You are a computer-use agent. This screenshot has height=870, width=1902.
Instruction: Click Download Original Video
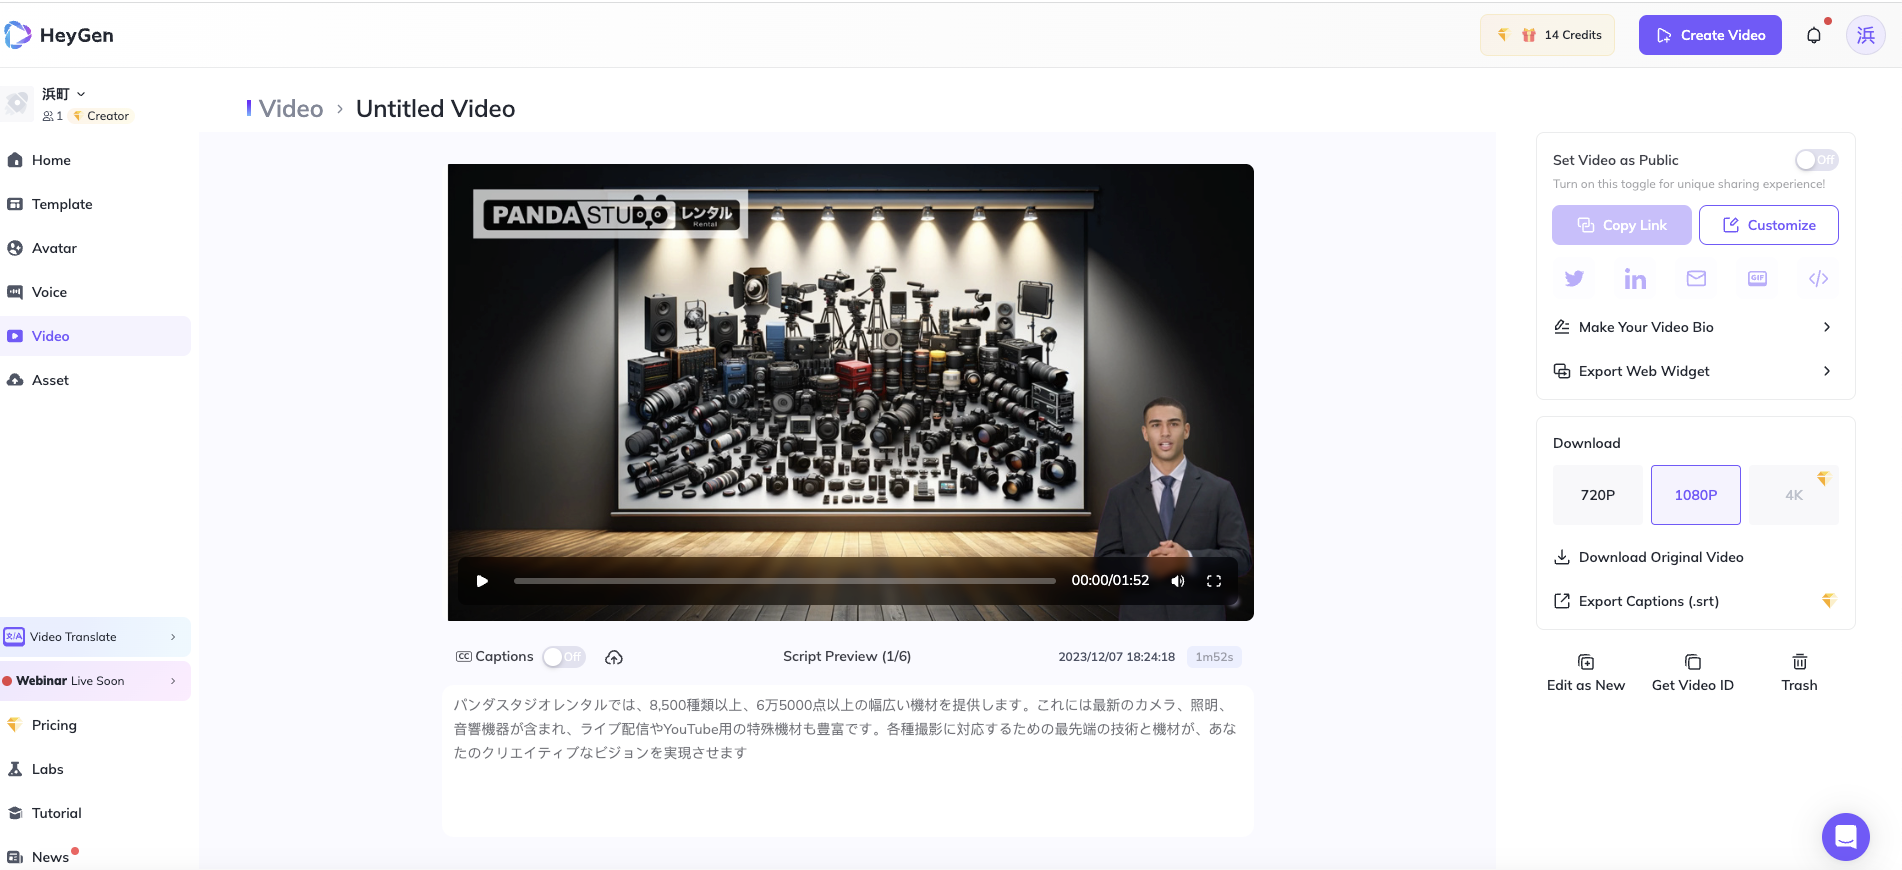(1648, 557)
